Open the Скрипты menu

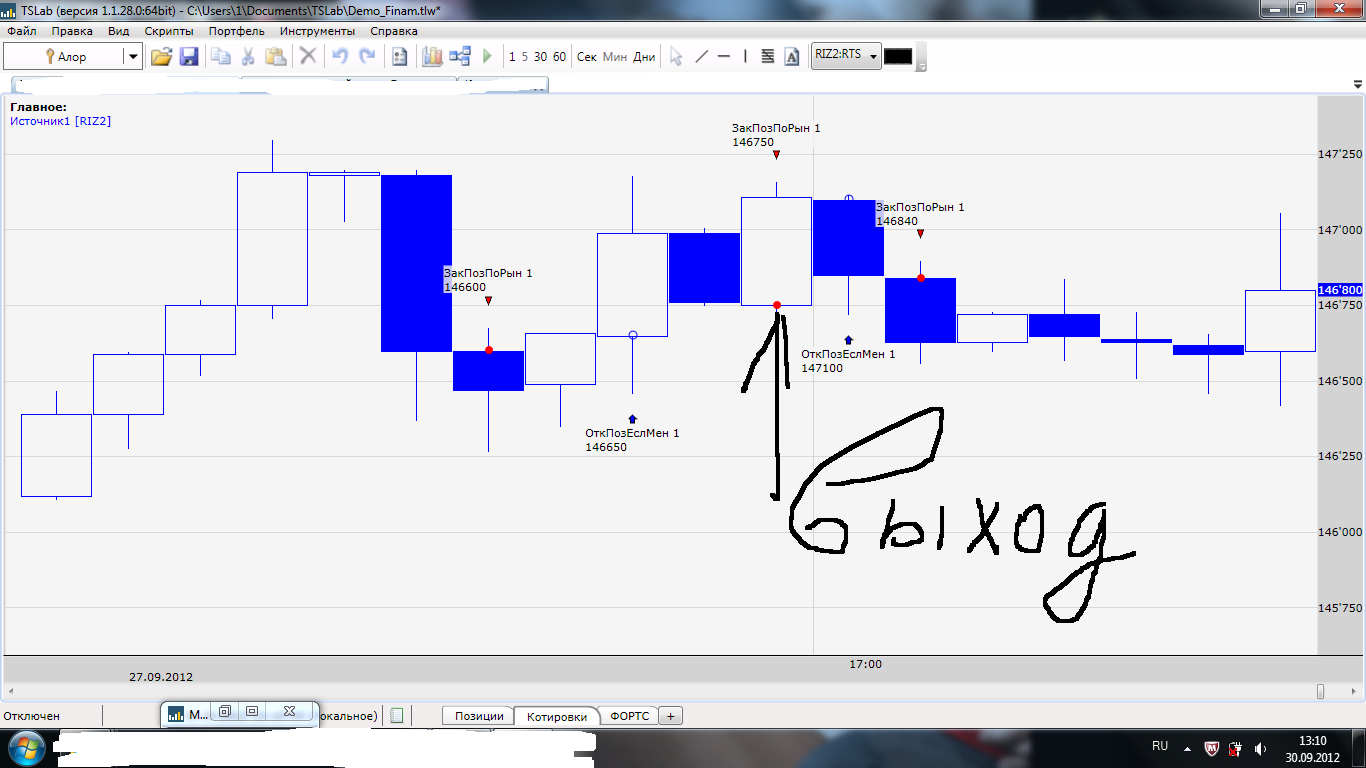point(169,31)
